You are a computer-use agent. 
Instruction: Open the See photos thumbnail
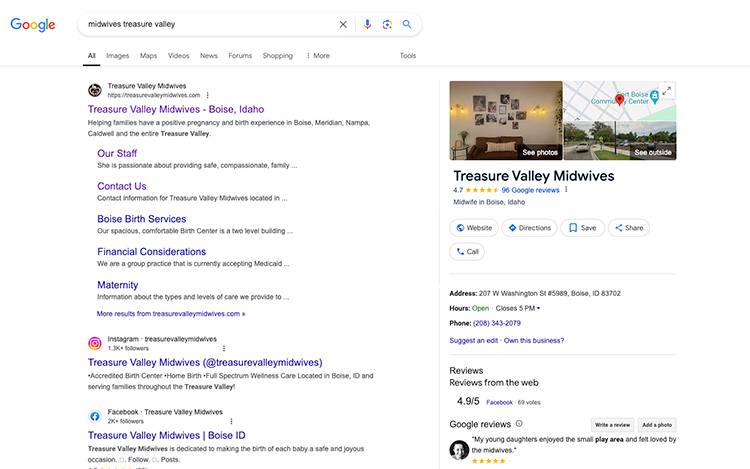(x=506, y=120)
